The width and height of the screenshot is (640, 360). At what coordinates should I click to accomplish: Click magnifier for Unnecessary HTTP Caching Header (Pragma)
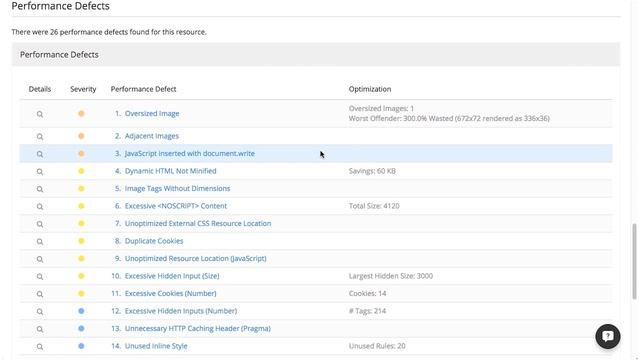(40, 330)
